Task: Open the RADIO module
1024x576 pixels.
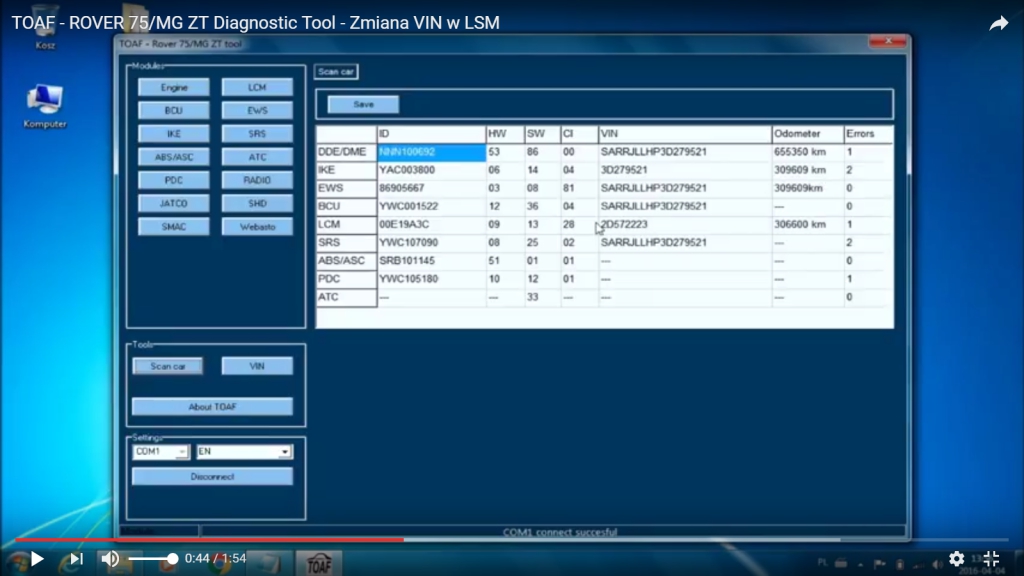Action: [257, 180]
